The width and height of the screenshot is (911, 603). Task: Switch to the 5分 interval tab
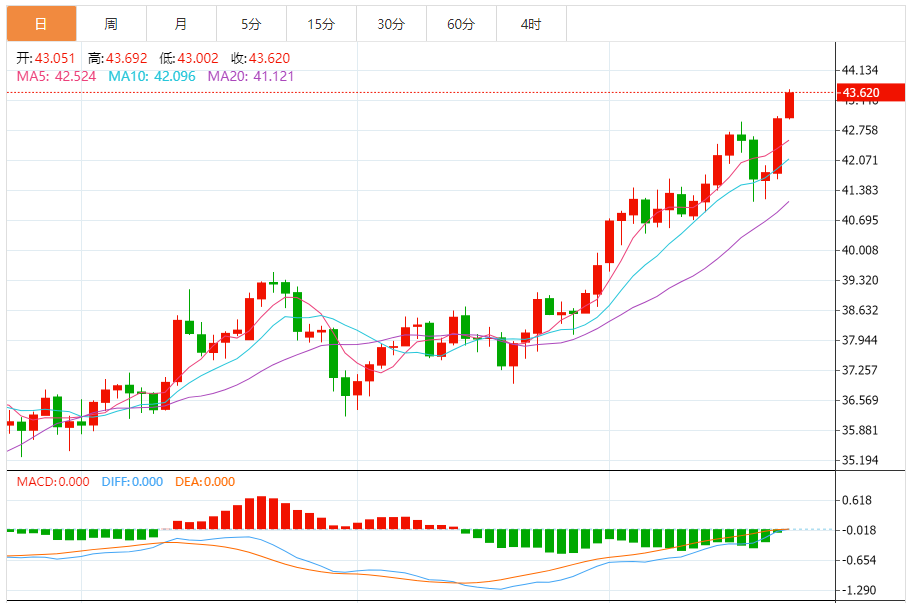[x=250, y=24]
